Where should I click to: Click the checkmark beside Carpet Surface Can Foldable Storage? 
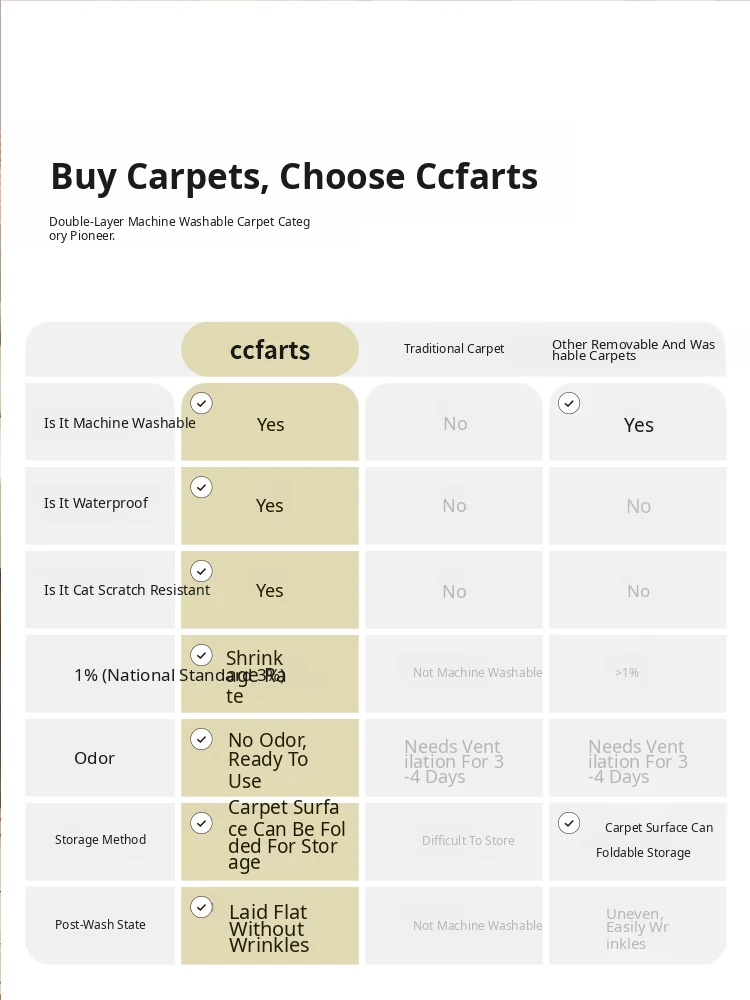(569, 823)
